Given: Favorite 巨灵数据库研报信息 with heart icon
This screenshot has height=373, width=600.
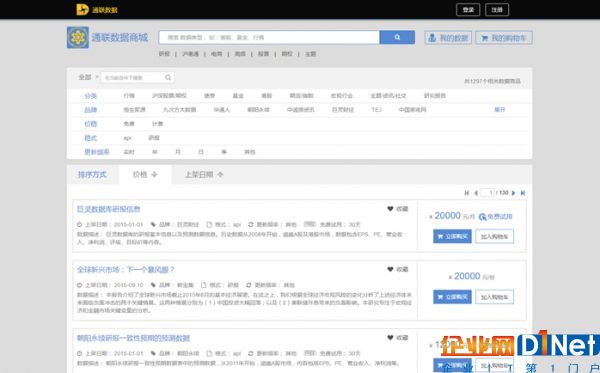Looking at the screenshot, I should pyautogui.click(x=390, y=209).
